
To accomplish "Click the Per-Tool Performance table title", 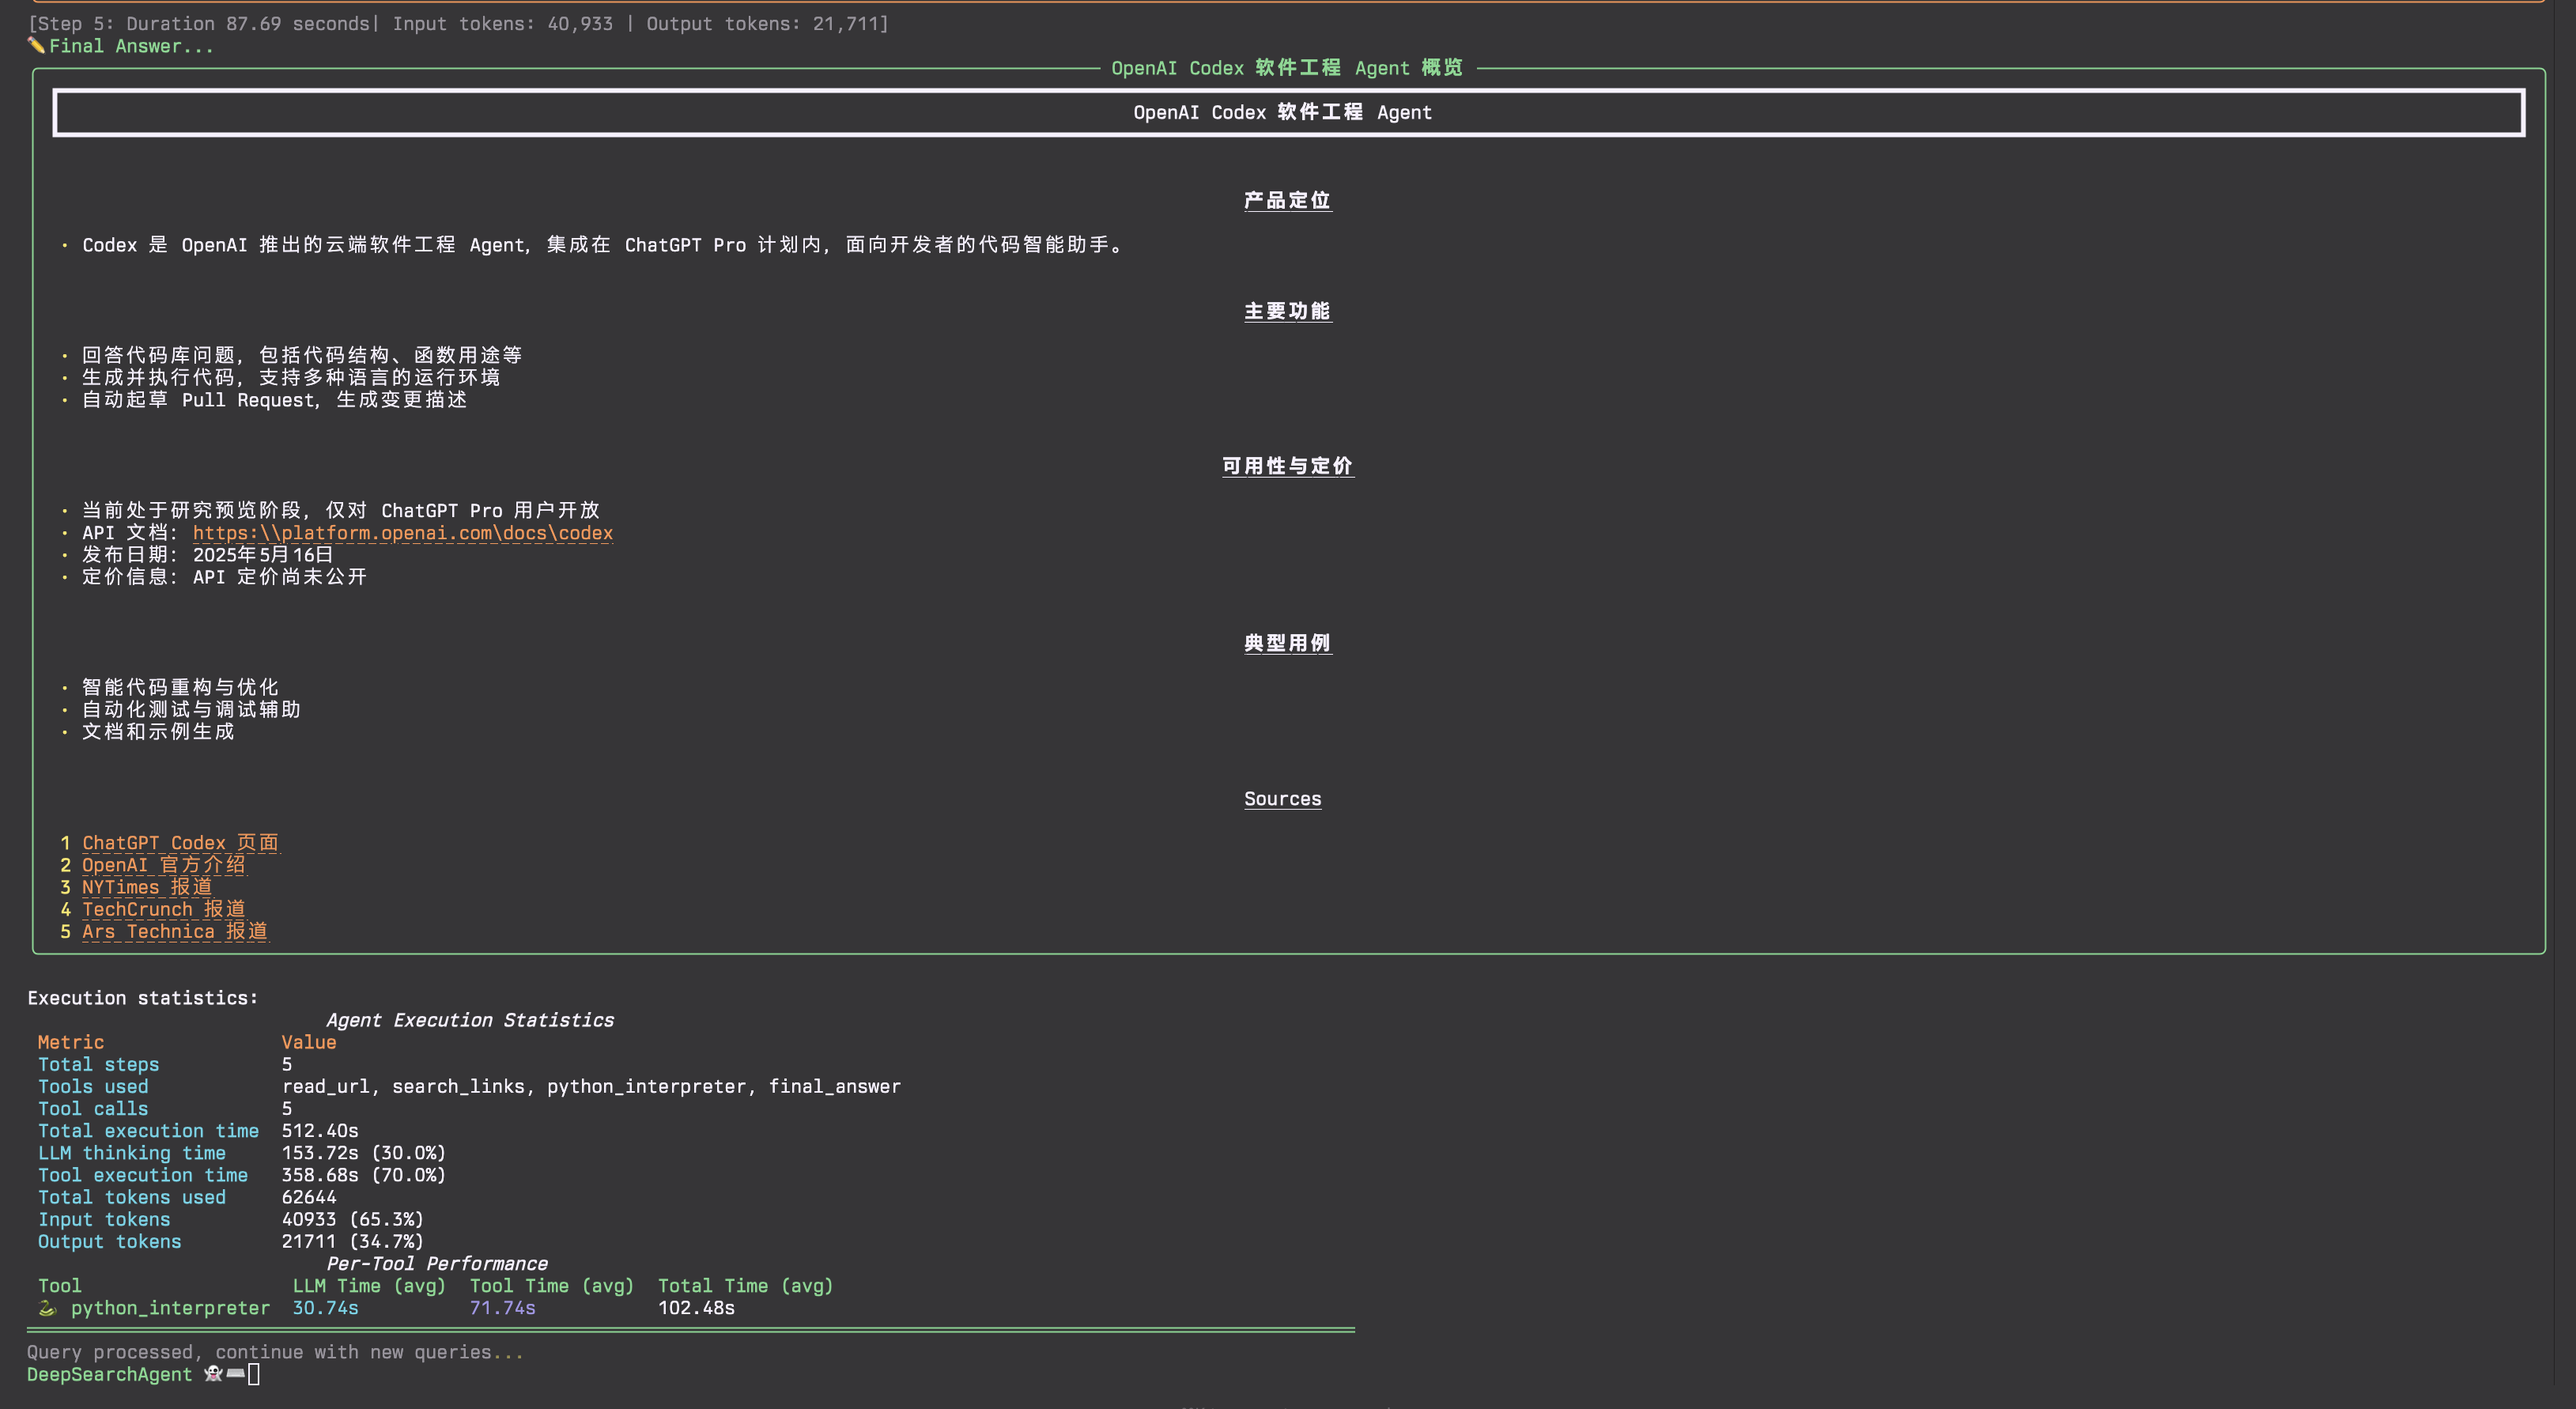I will coord(437,1264).
